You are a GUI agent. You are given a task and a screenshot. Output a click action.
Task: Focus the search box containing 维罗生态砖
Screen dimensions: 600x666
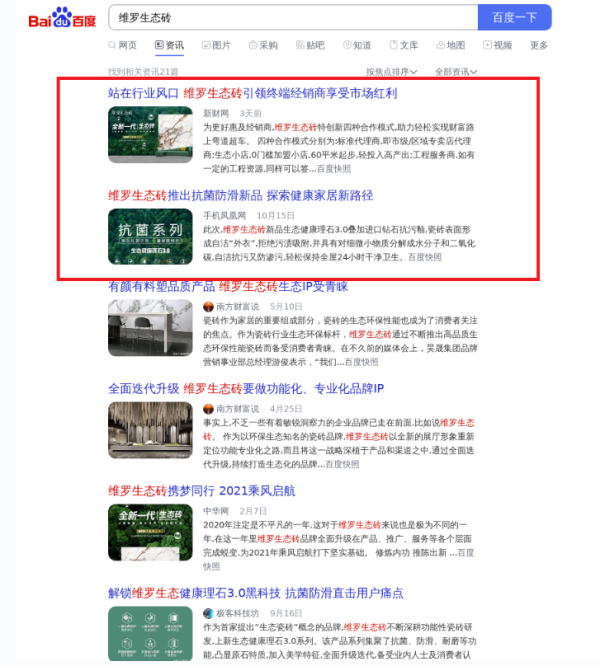[x=290, y=18]
